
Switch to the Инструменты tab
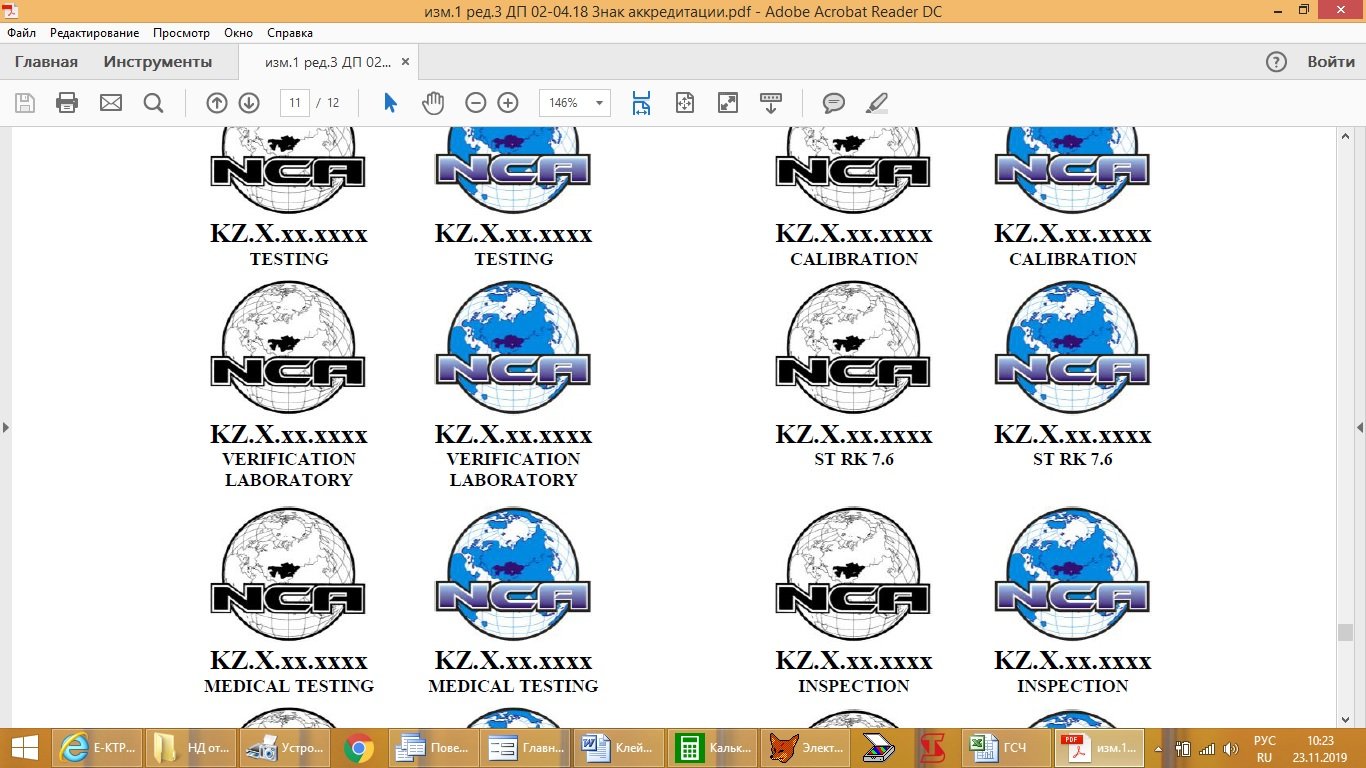(x=157, y=62)
